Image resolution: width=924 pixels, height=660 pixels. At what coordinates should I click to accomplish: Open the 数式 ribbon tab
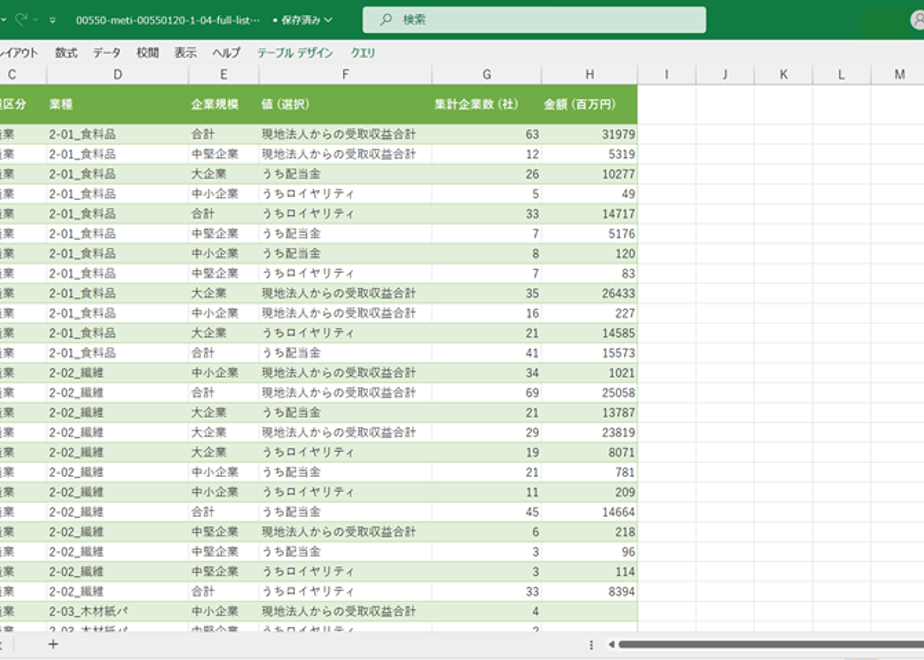click(66, 53)
